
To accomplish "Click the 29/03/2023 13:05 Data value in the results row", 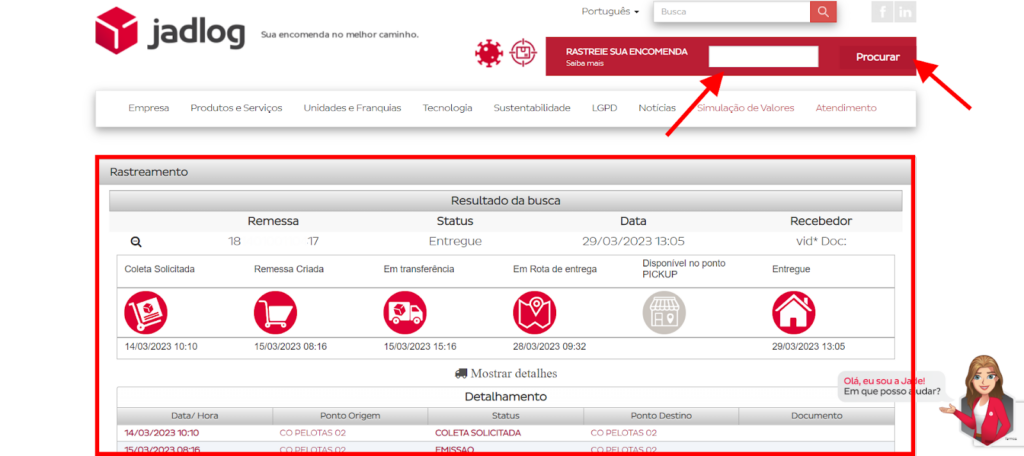I will pyautogui.click(x=633, y=242).
